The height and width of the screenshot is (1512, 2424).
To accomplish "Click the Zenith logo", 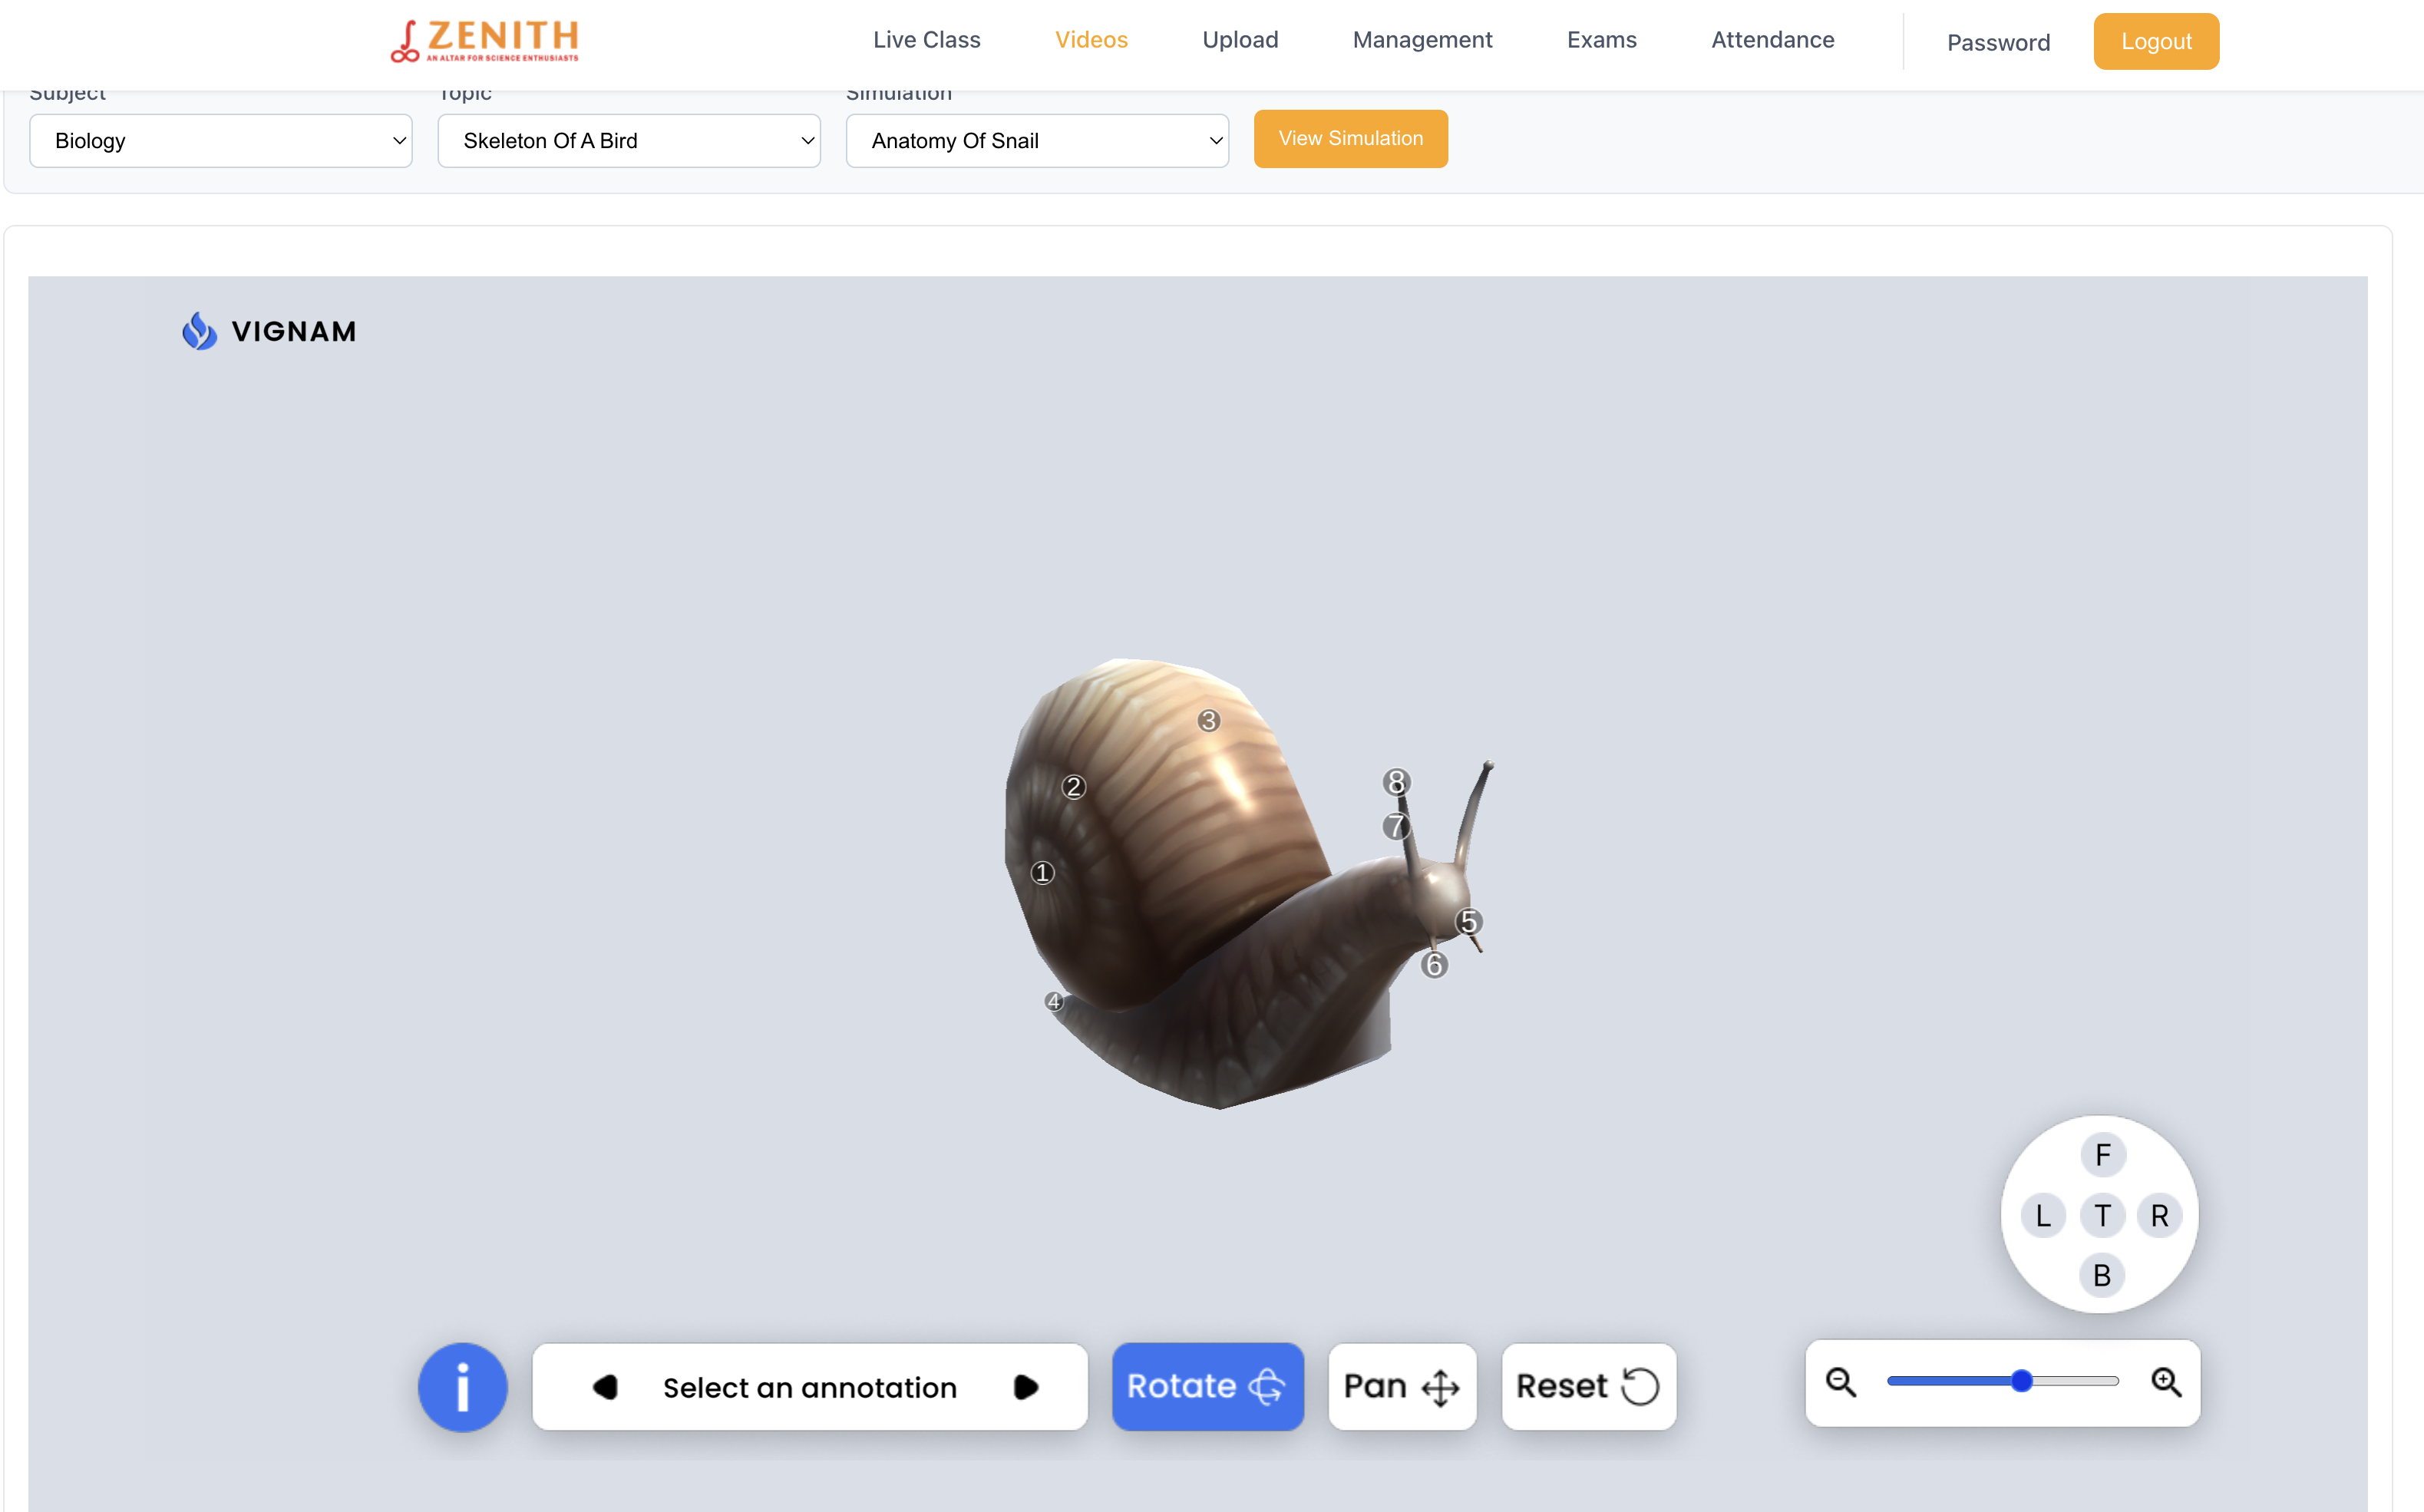I will coord(485,41).
